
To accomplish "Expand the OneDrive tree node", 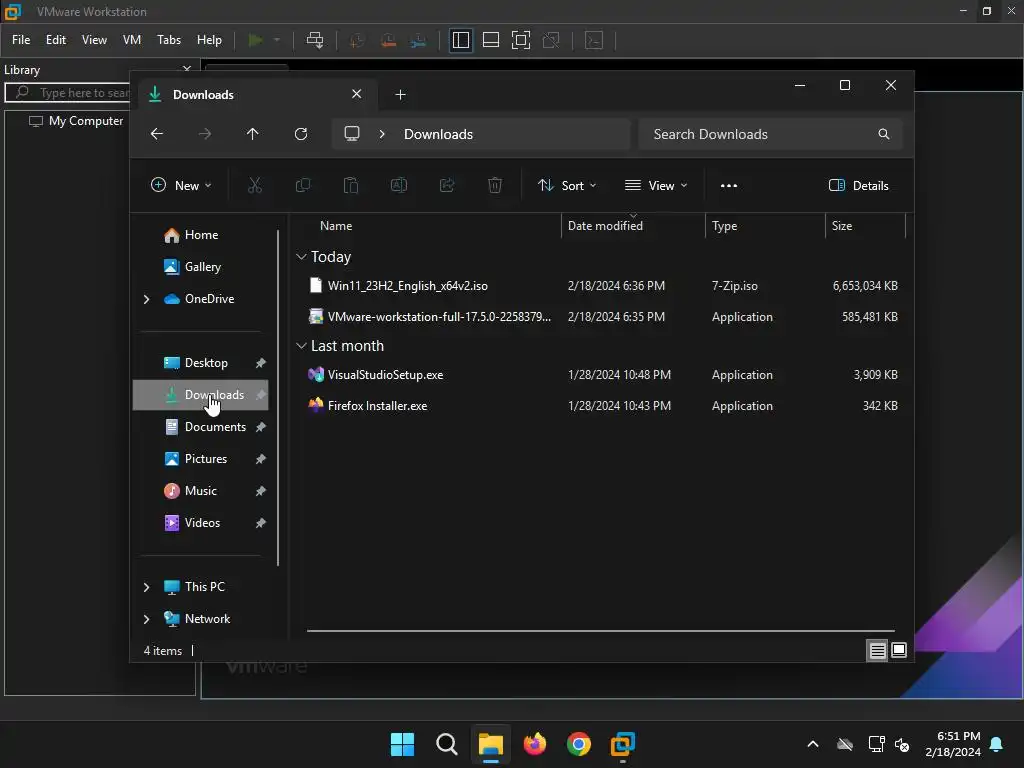I will pos(146,299).
